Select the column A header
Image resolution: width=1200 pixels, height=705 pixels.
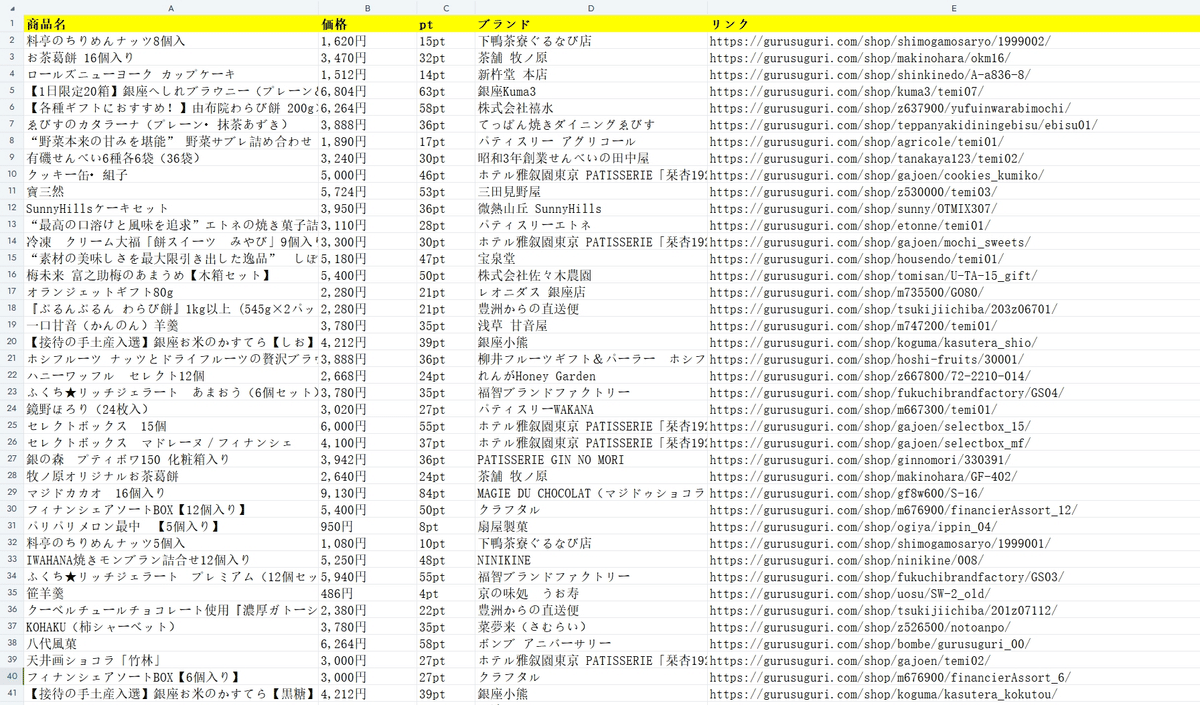[x=171, y=7]
